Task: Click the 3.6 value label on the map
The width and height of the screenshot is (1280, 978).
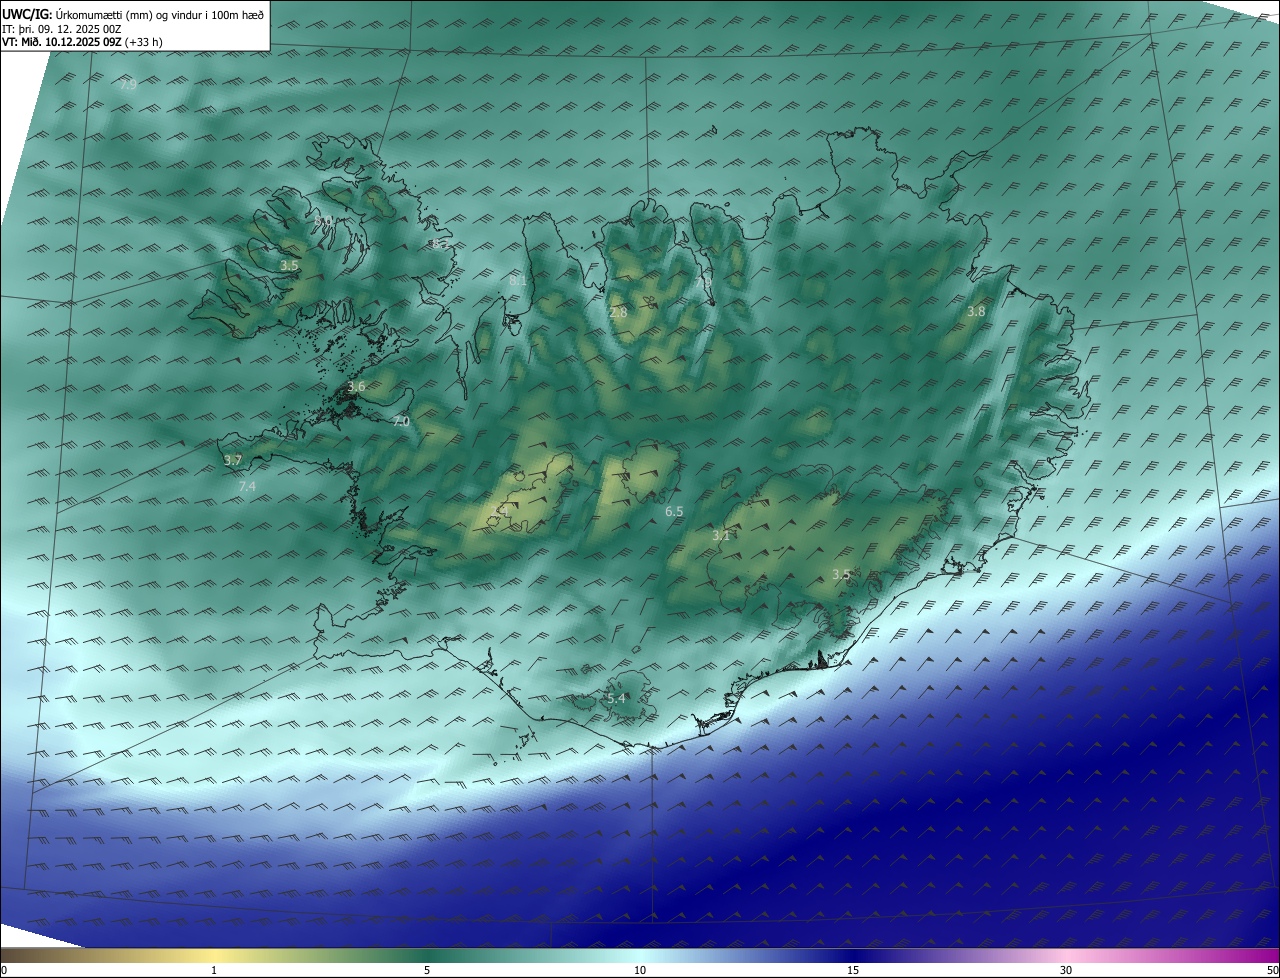Action: (356, 387)
